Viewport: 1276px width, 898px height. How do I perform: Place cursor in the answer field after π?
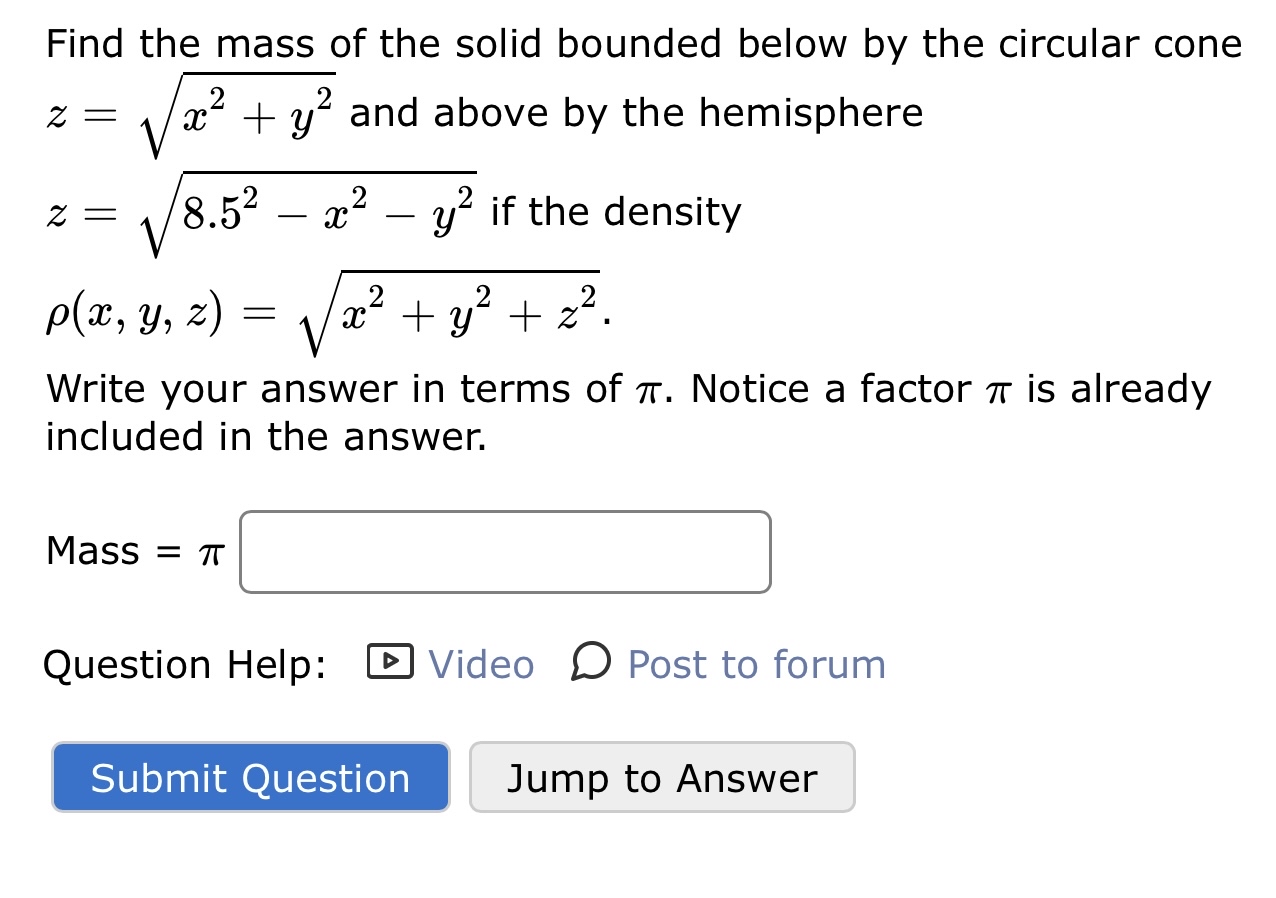pos(504,551)
